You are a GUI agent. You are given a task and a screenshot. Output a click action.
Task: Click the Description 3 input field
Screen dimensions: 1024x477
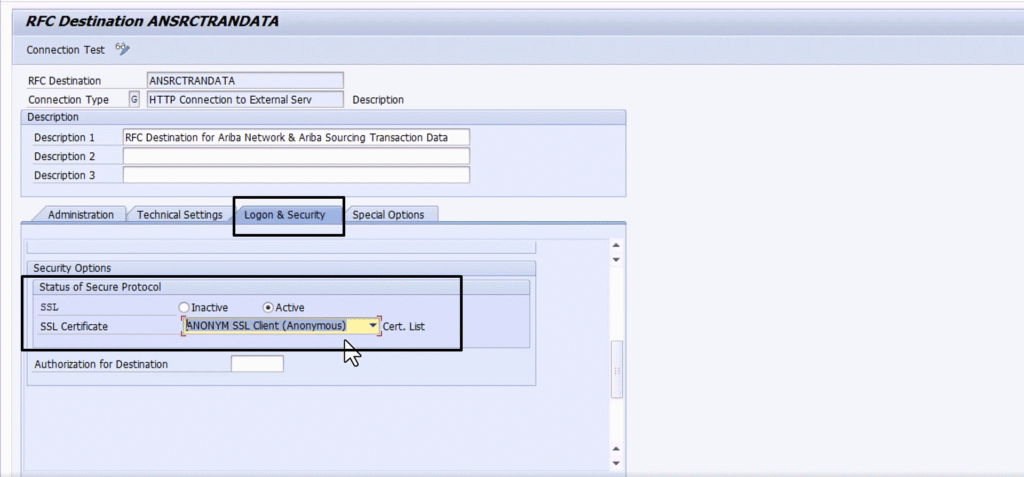(x=296, y=175)
